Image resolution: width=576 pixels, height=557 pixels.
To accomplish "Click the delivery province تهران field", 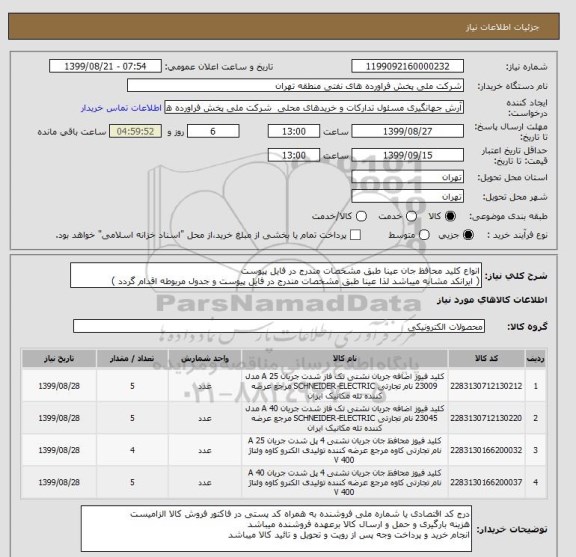I will tap(407, 177).
